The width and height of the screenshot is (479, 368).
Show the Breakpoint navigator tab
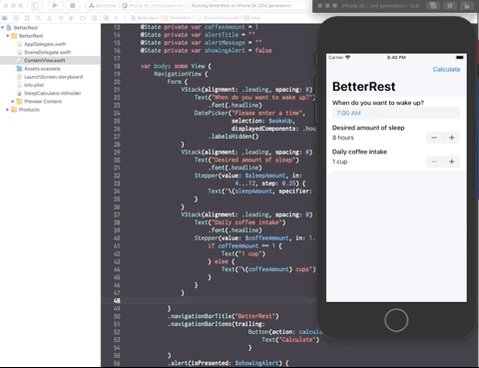(83, 18)
